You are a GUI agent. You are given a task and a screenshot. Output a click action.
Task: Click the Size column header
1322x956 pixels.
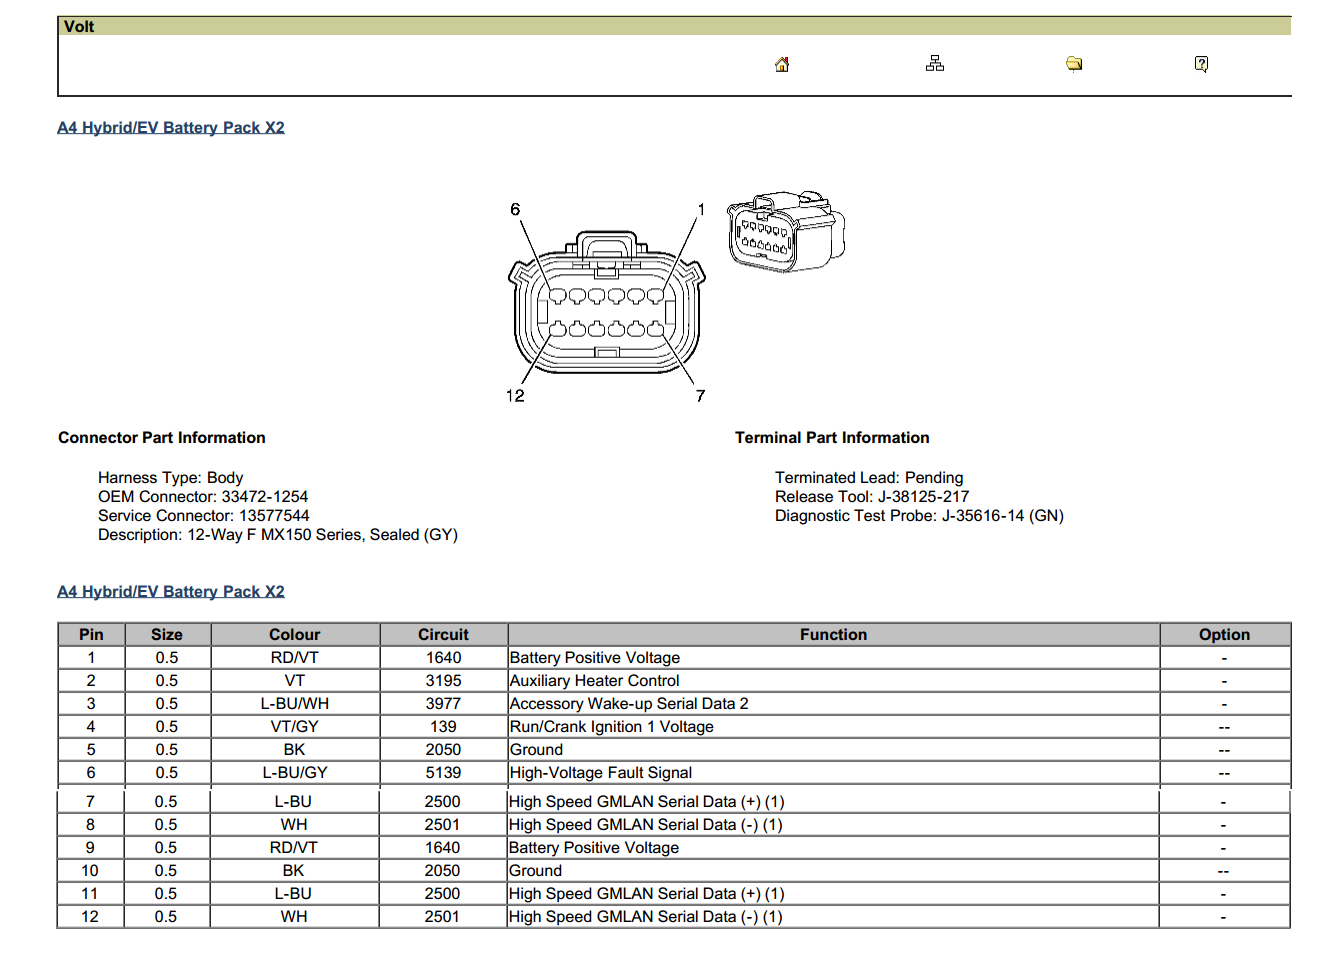[167, 634]
